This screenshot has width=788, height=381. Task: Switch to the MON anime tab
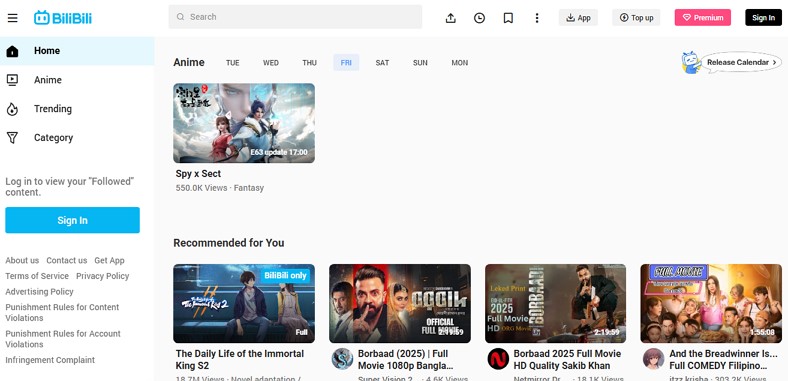pyautogui.click(x=460, y=63)
